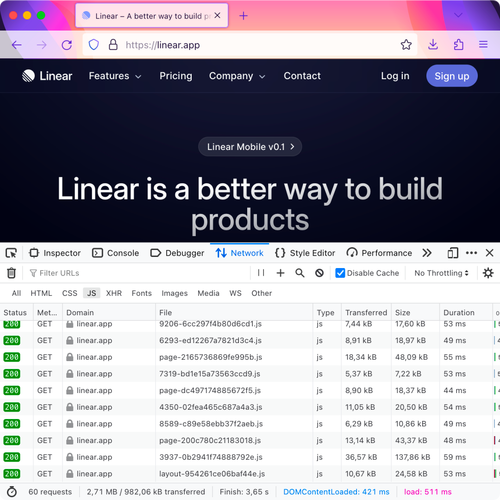Enable the XHR request filter
Image resolution: width=500 pixels, height=500 pixels.
point(114,293)
